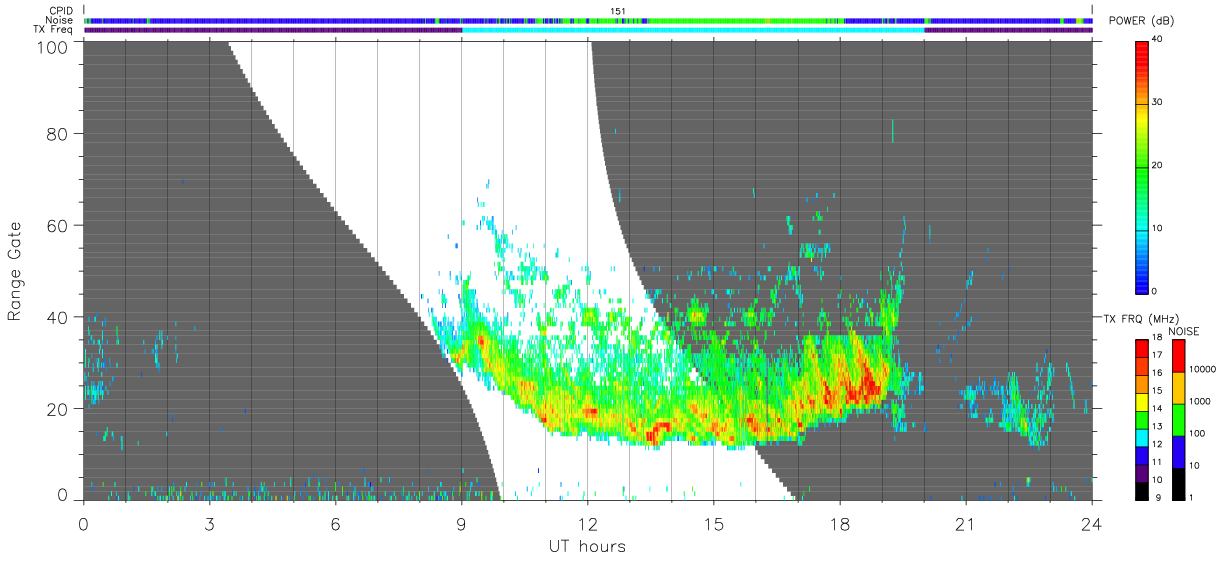Click the cyan 12 MHz swatch in the TX FRQ legend
This screenshot has width=1228, height=567.
click(1143, 437)
